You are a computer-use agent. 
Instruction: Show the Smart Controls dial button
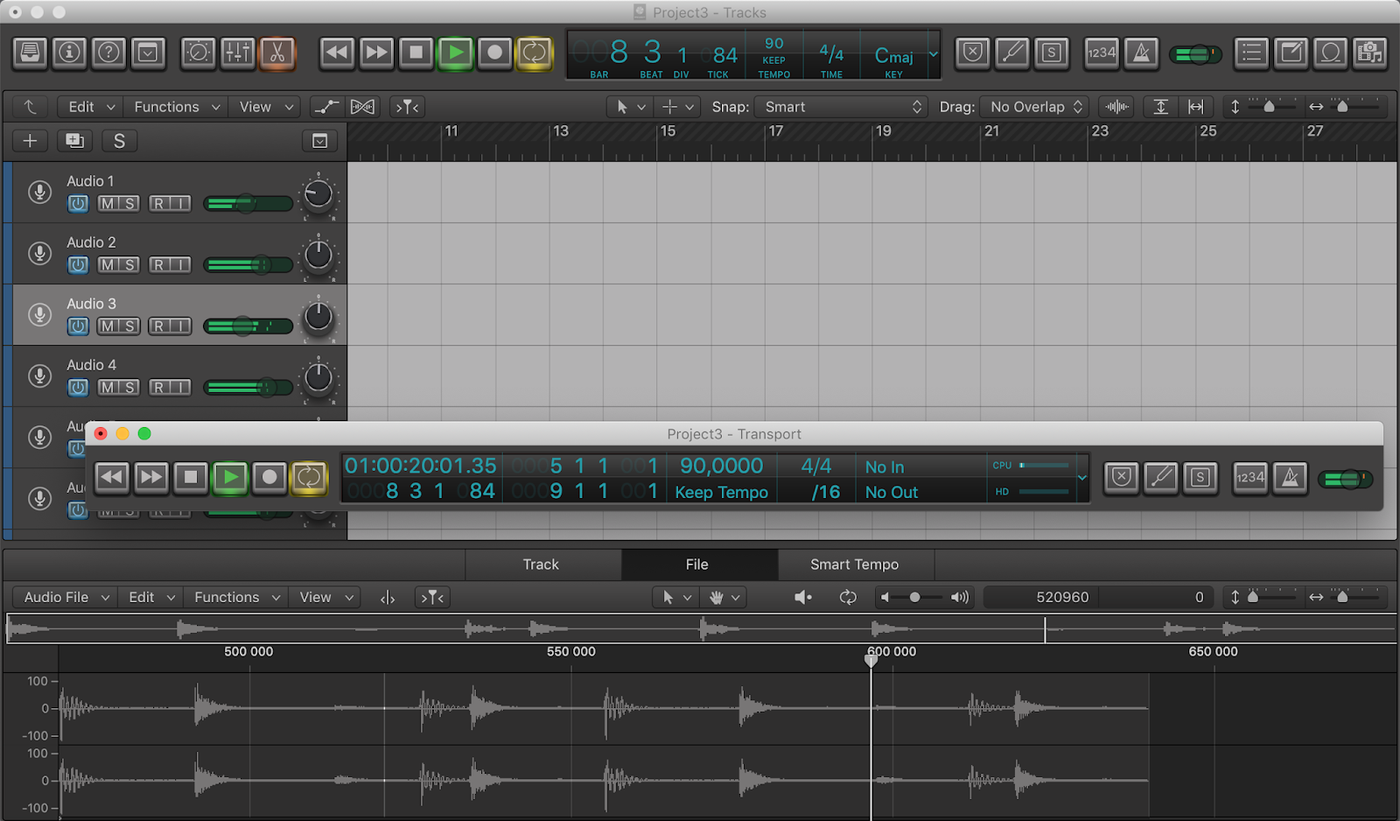click(198, 52)
